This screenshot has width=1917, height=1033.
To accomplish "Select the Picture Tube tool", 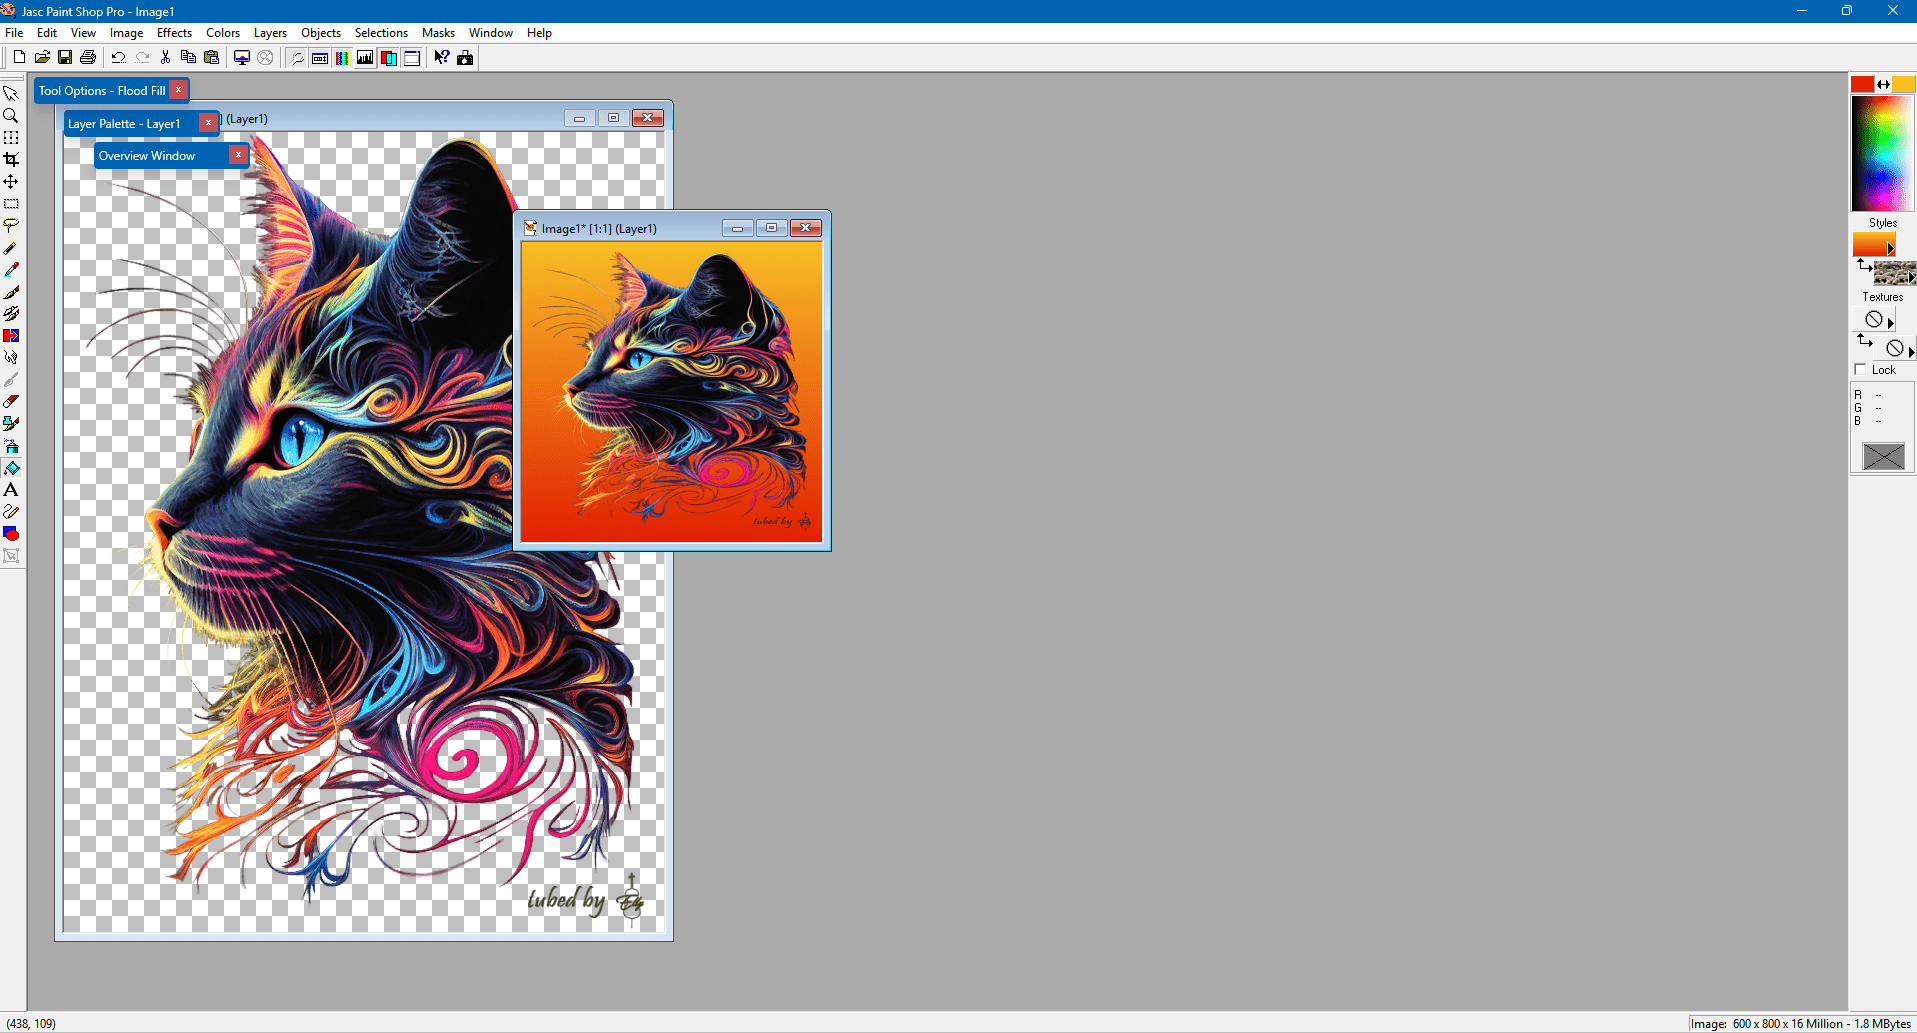I will tap(11, 423).
